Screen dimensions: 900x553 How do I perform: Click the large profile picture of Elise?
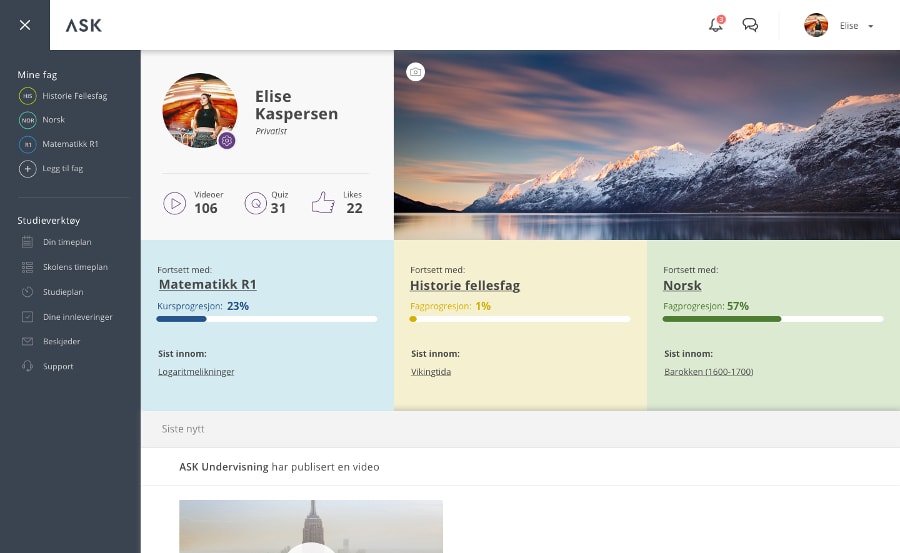200,110
